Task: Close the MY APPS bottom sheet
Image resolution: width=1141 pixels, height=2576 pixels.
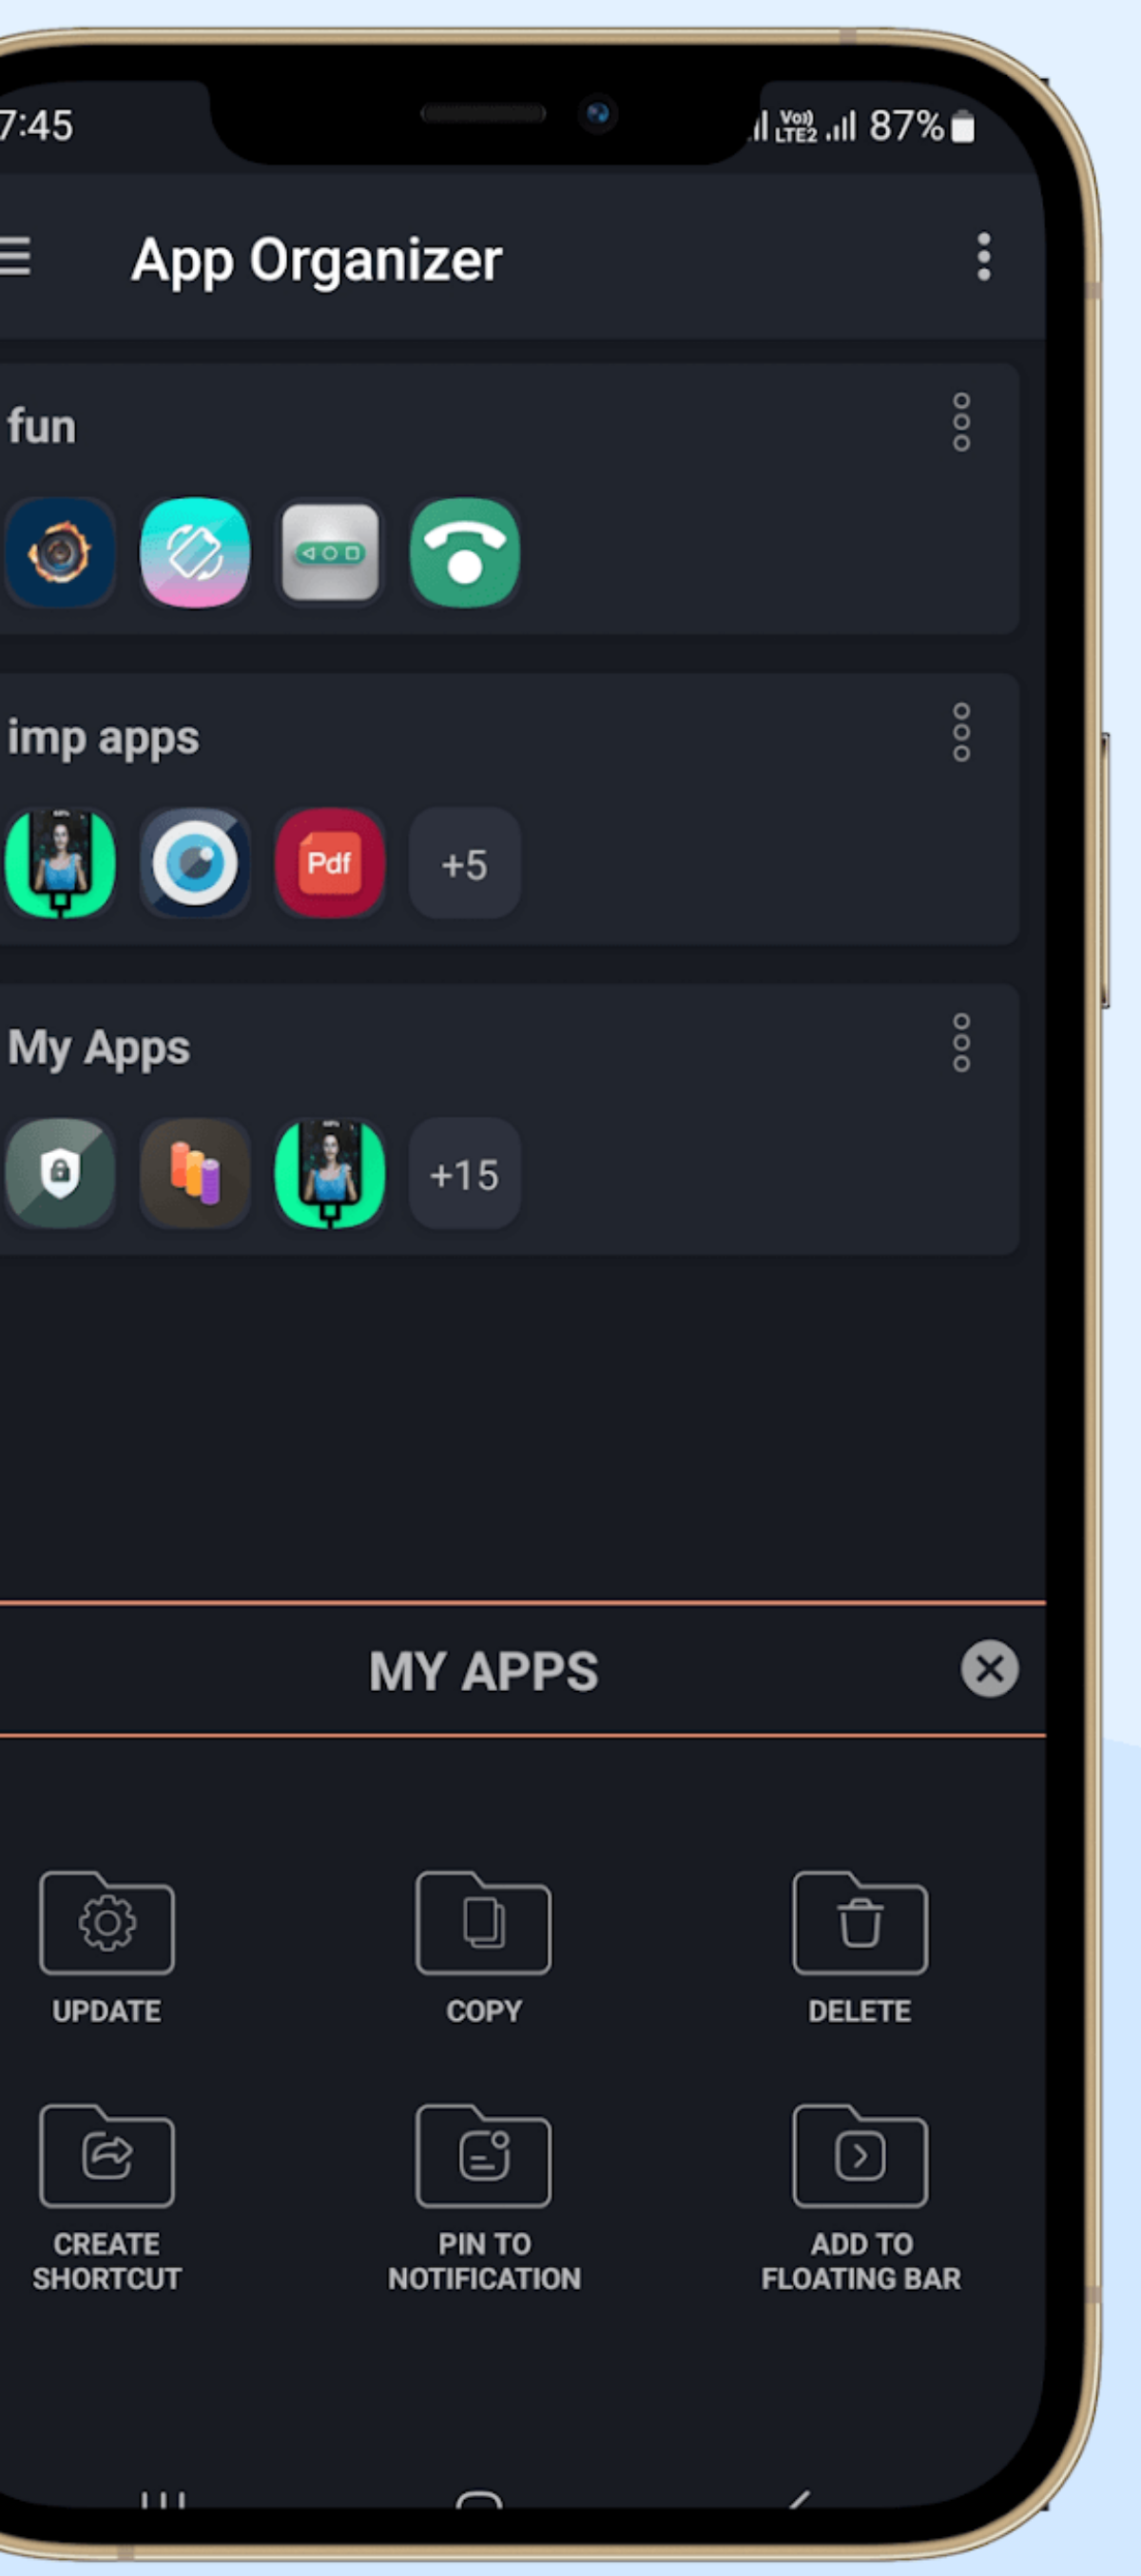Action: tap(989, 1668)
